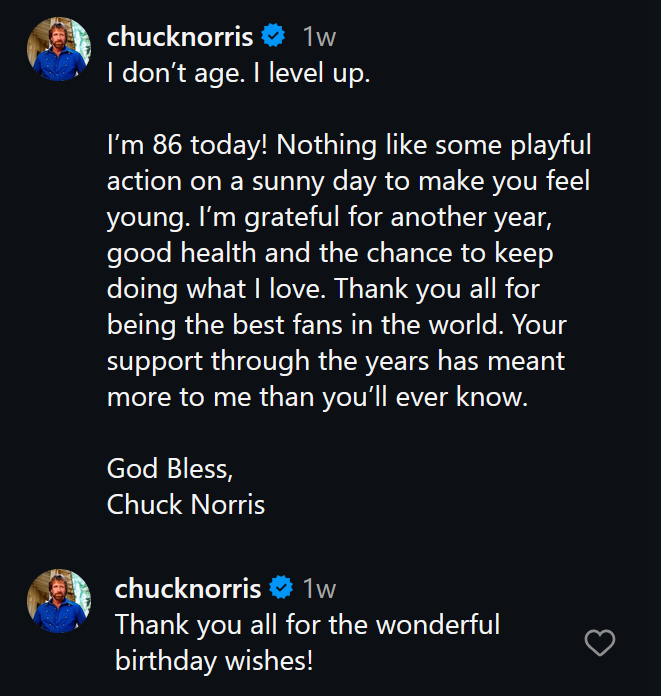Open avatar beside the birthday wishes comment
Viewport: 661px width, 696px height.
[60, 601]
